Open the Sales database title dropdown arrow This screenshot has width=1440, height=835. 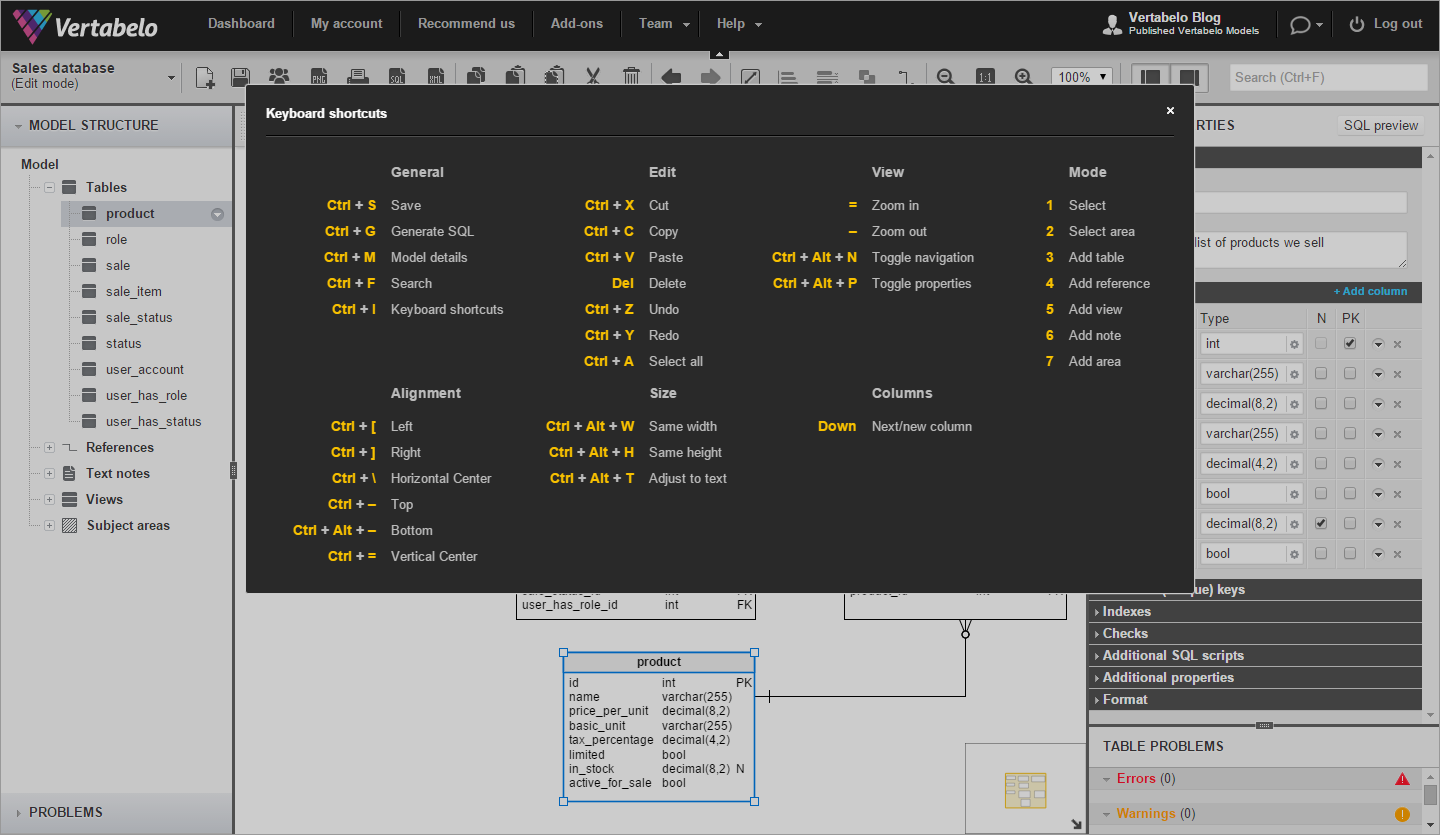[x=171, y=78]
